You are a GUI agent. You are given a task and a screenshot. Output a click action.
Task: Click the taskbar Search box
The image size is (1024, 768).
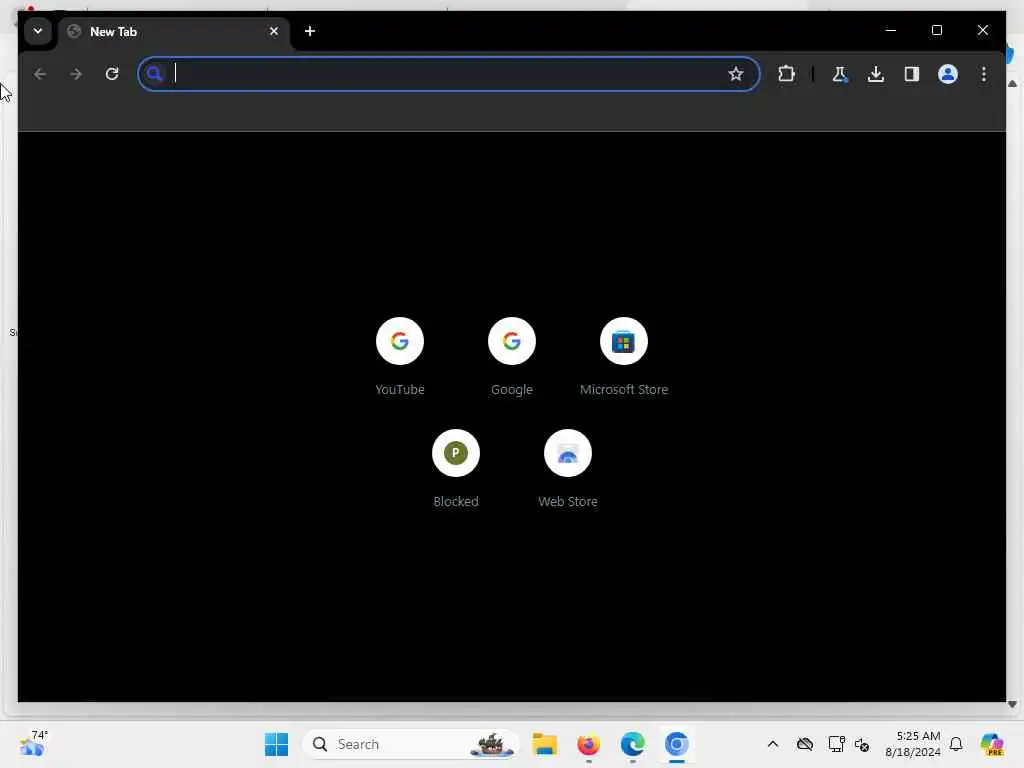[x=411, y=744]
